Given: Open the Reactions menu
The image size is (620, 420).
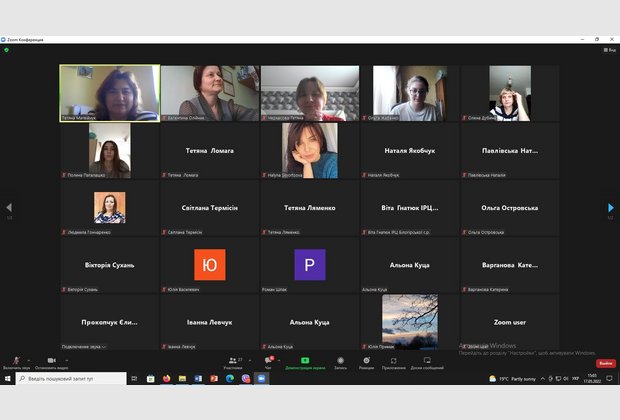Looking at the screenshot, I should [x=366, y=361].
